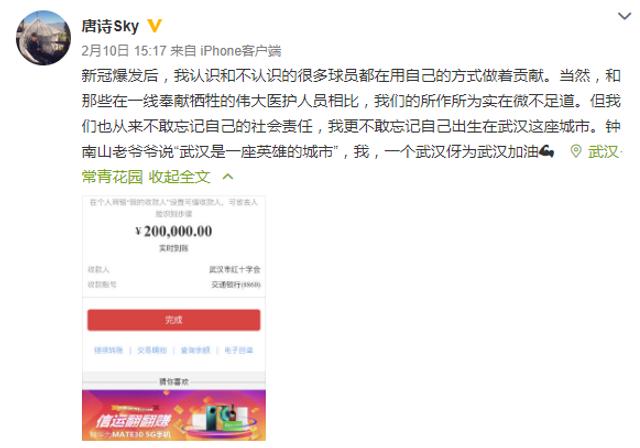Click the 查询余额 link
This screenshot has width=640, height=448.
195,350
